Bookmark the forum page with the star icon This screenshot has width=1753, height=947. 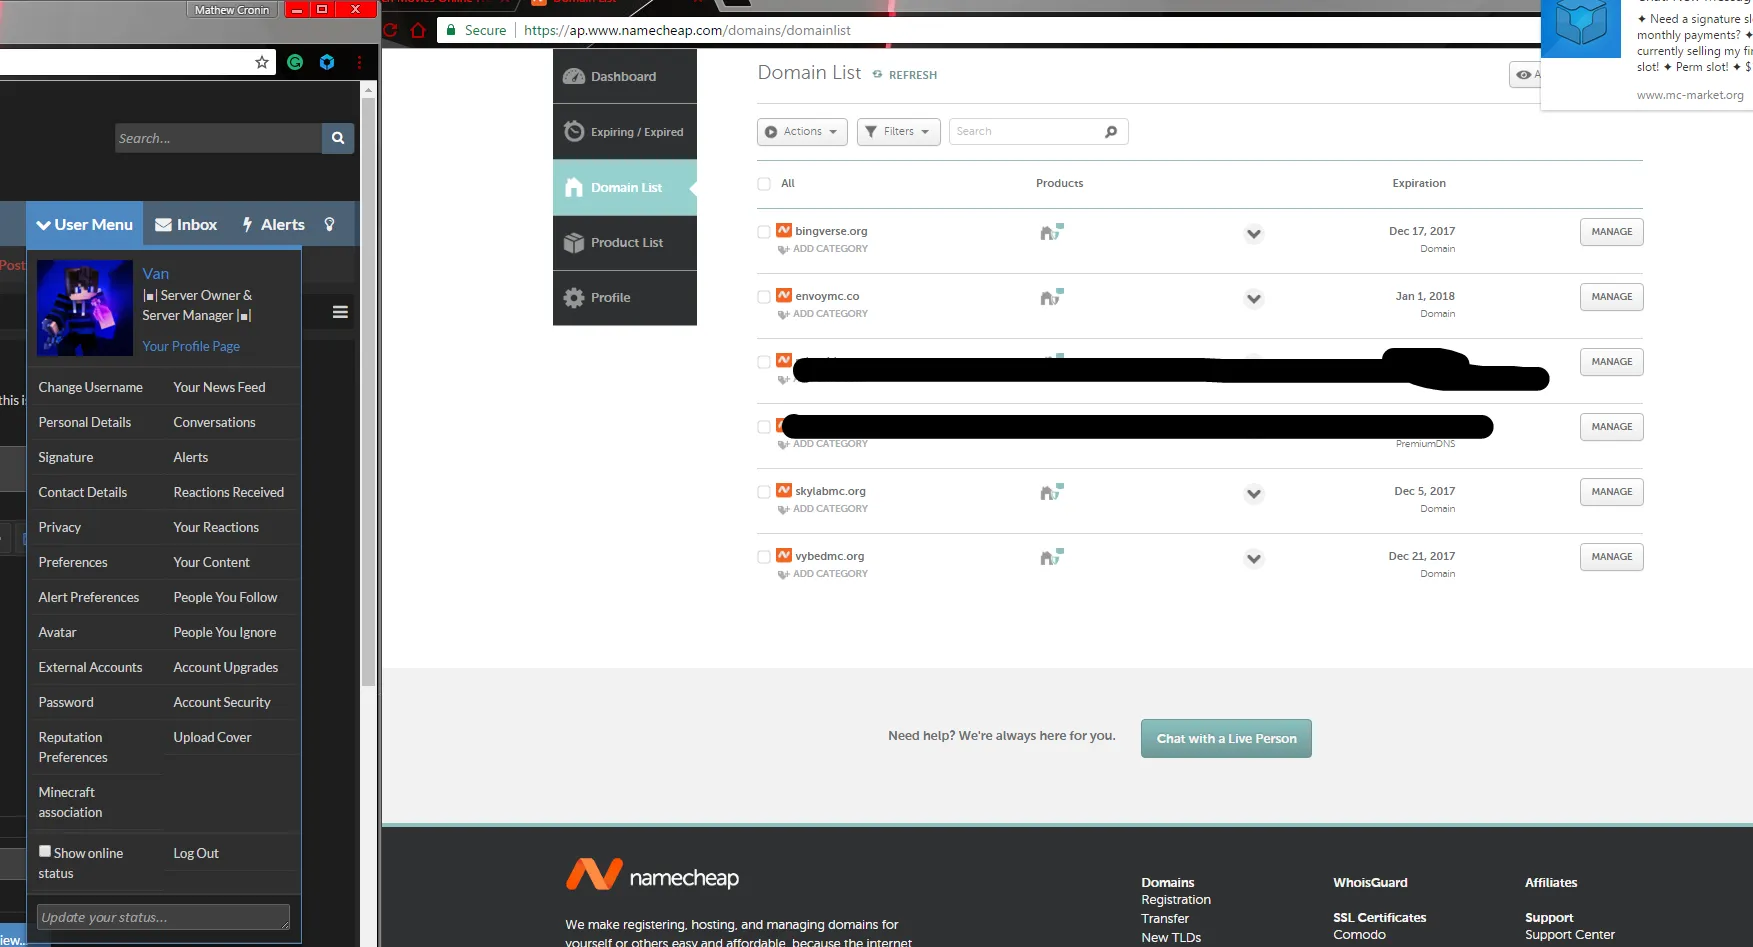262,62
